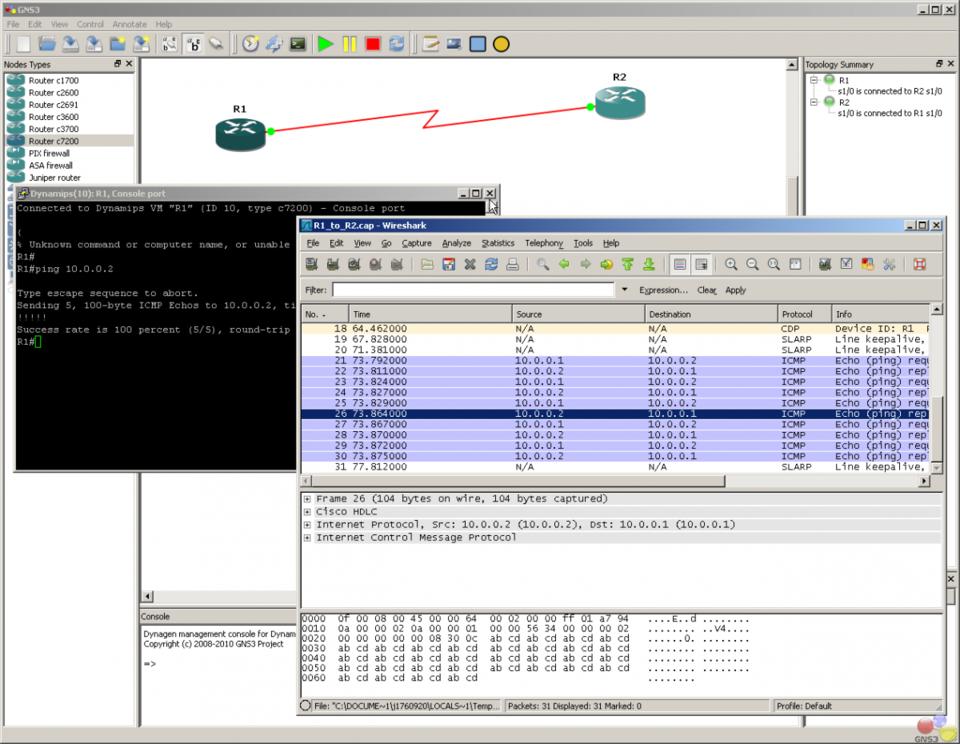Expand Internet Control Message Protocol details
960x744 pixels.
pyautogui.click(x=307, y=538)
